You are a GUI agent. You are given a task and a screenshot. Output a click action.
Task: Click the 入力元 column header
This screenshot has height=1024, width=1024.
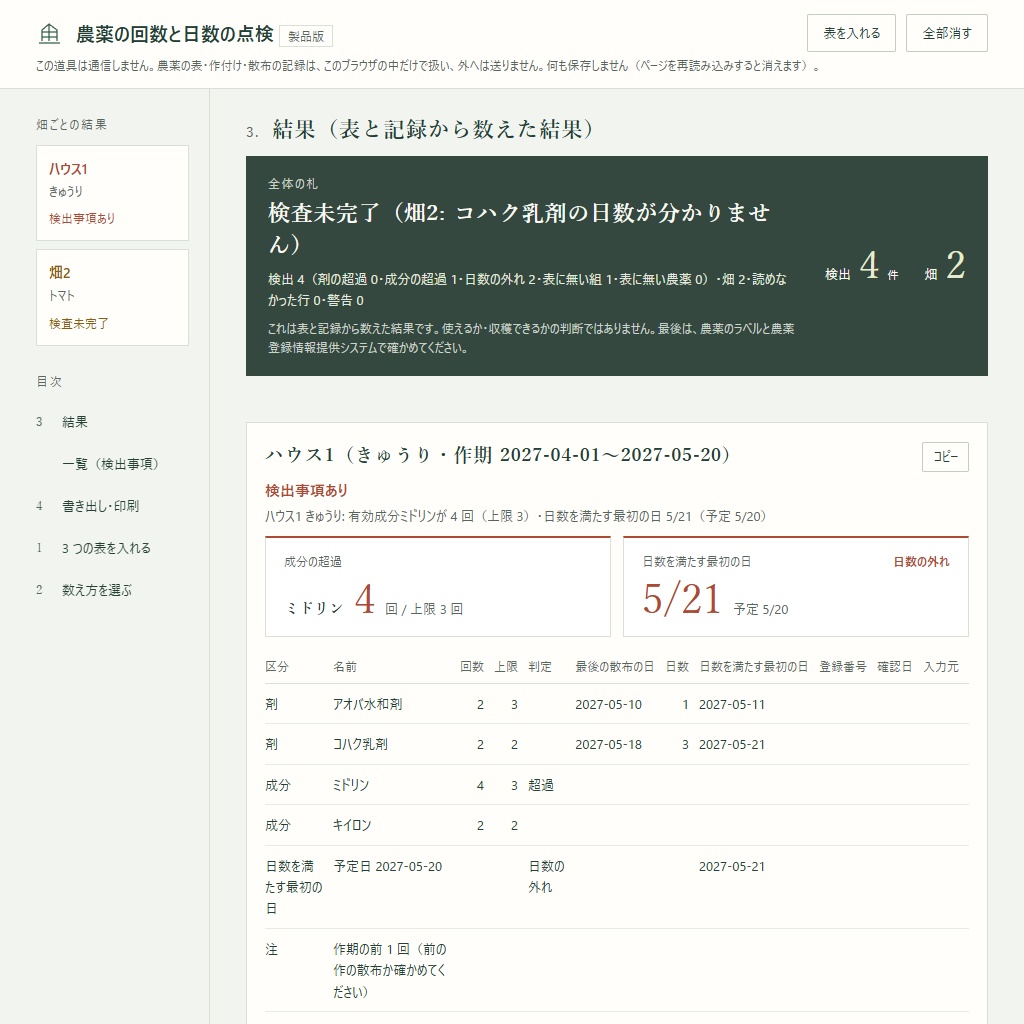(x=941, y=667)
